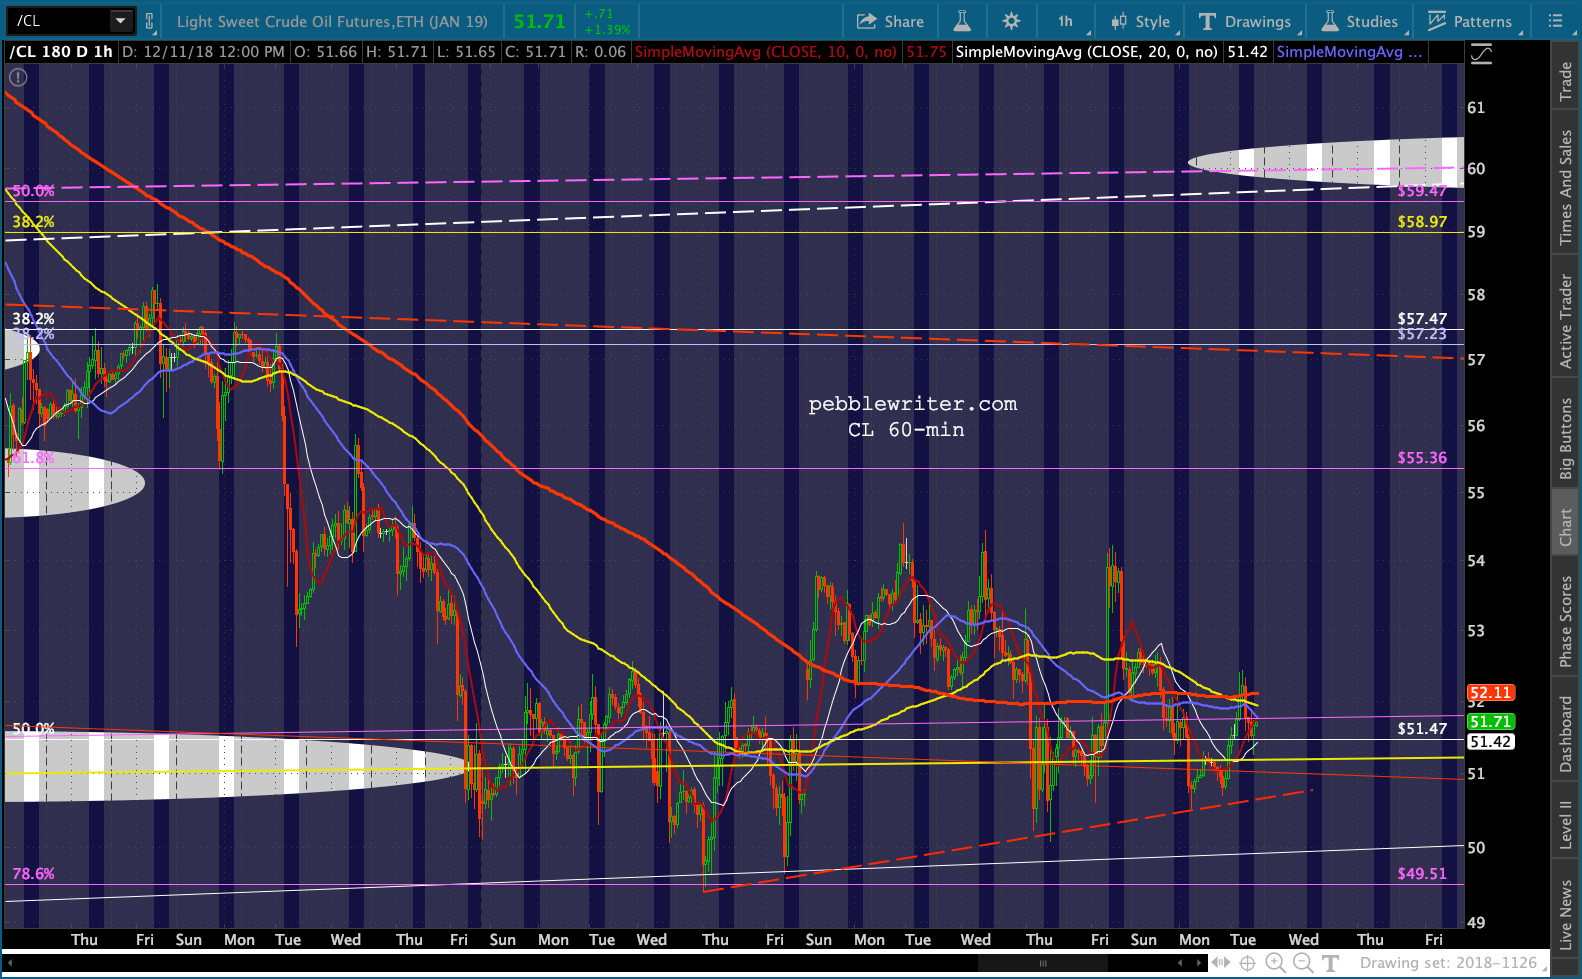Click the text drawing tool T icon
The width and height of the screenshot is (1582, 979).
tap(1330, 963)
